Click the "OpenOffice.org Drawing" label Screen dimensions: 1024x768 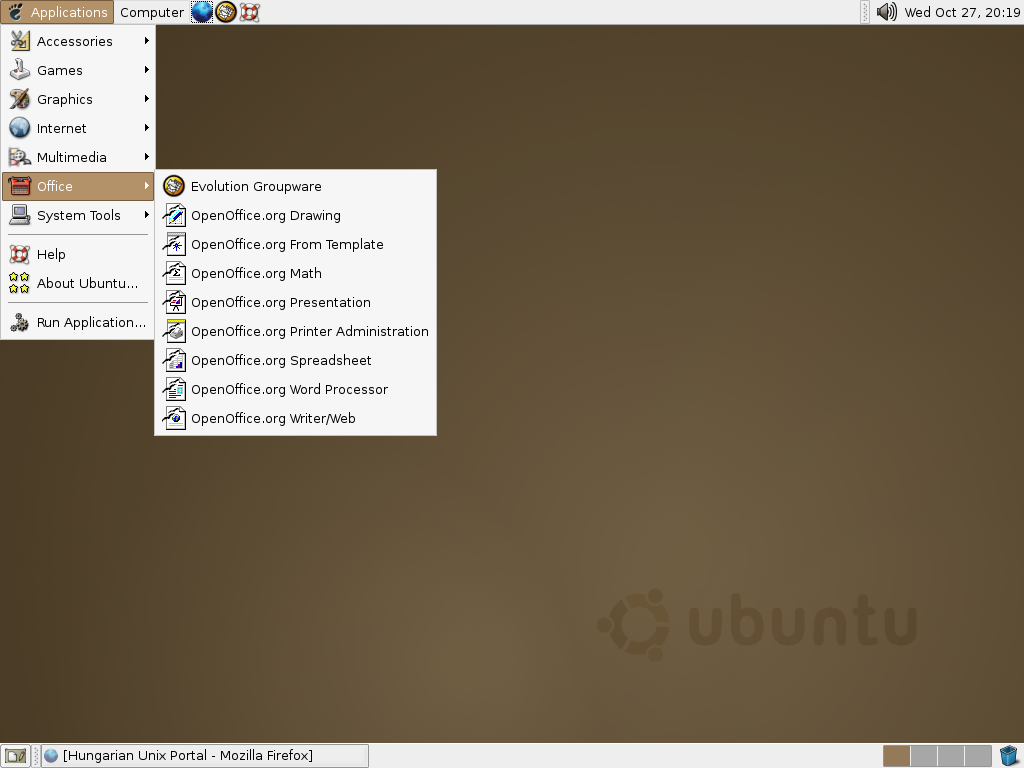tap(266, 216)
